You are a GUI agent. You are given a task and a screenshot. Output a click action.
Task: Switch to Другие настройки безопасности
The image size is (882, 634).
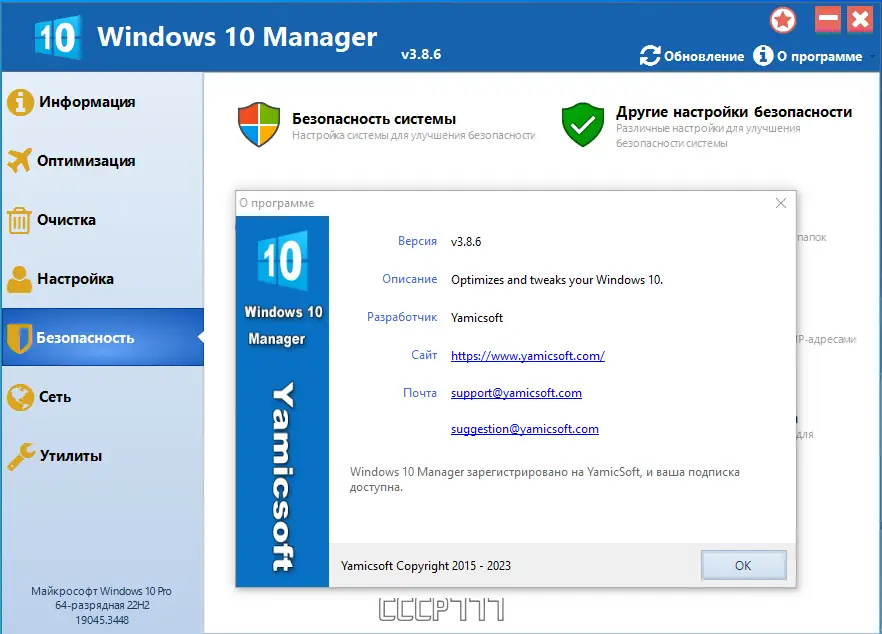click(x=737, y=112)
